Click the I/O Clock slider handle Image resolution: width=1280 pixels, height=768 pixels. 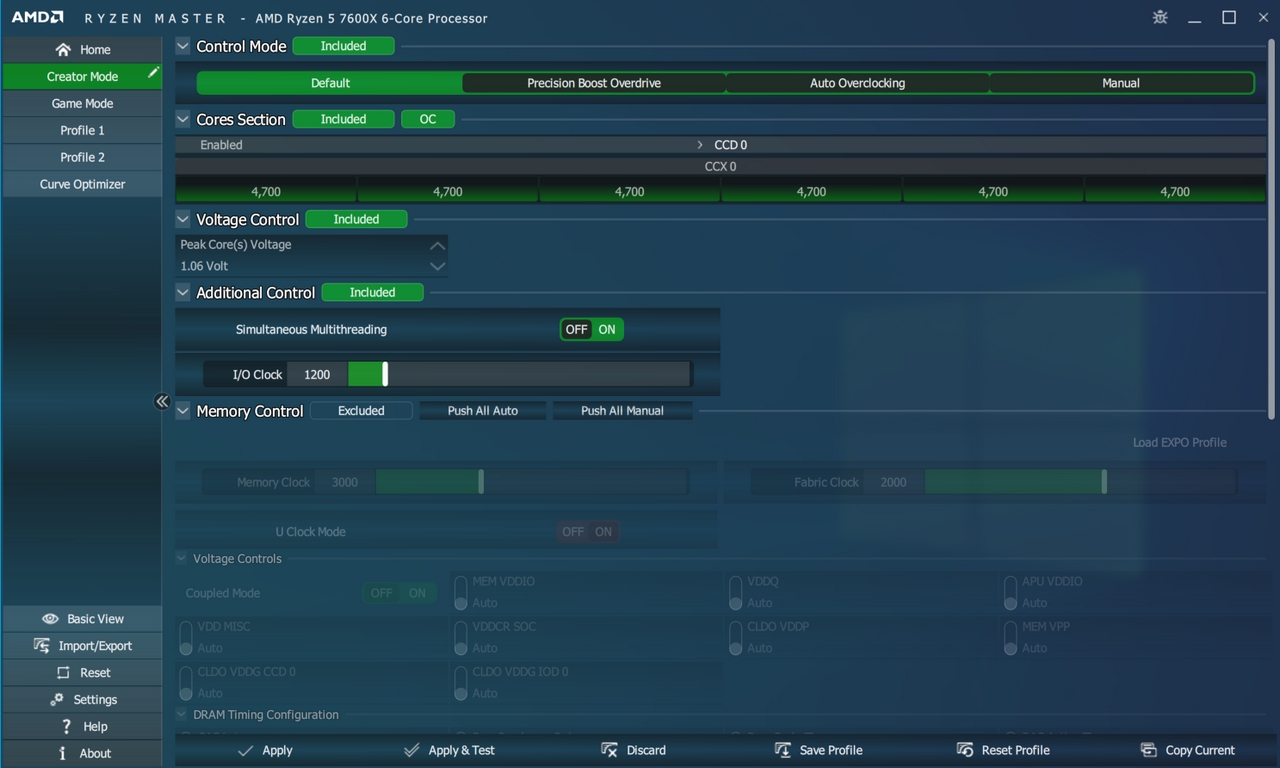point(385,374)
